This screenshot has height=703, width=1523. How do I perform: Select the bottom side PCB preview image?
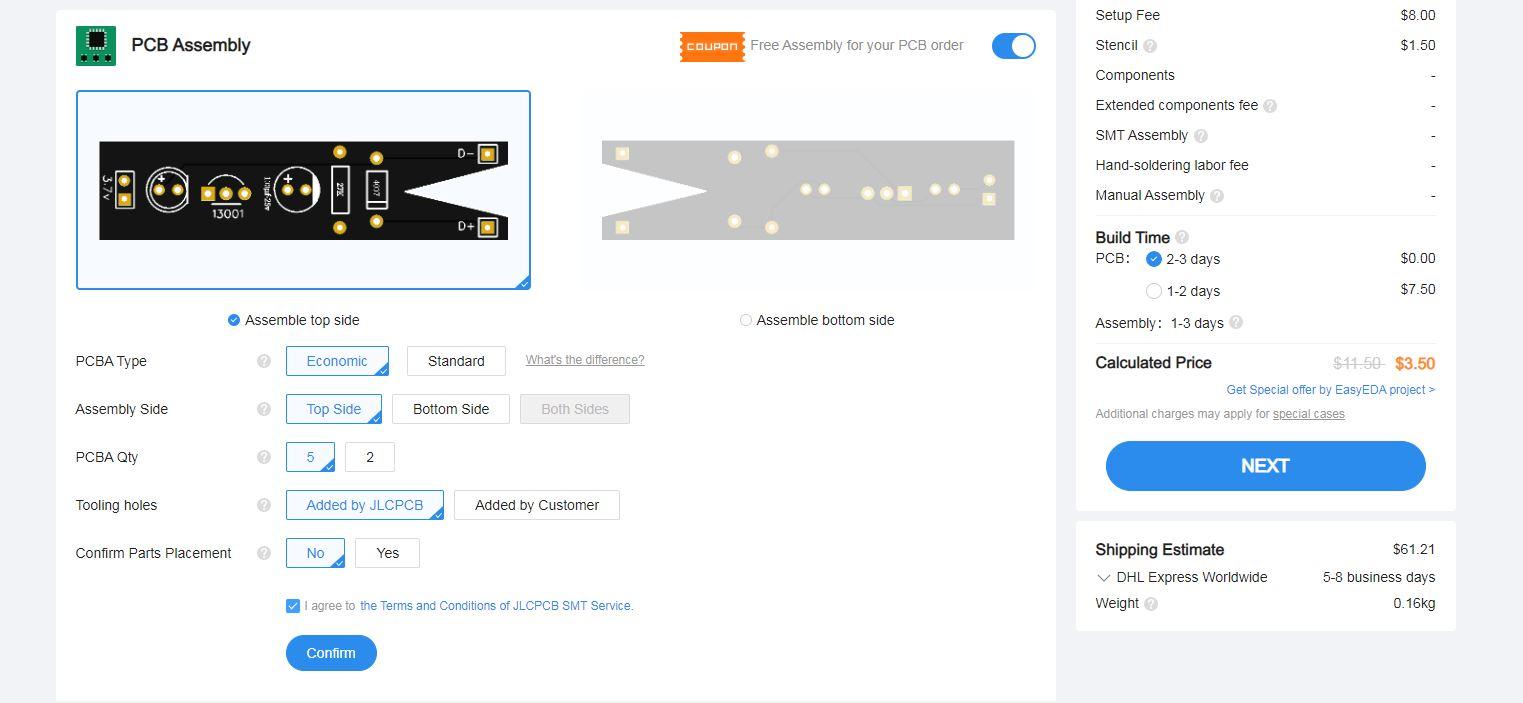[x=808, y=190]
